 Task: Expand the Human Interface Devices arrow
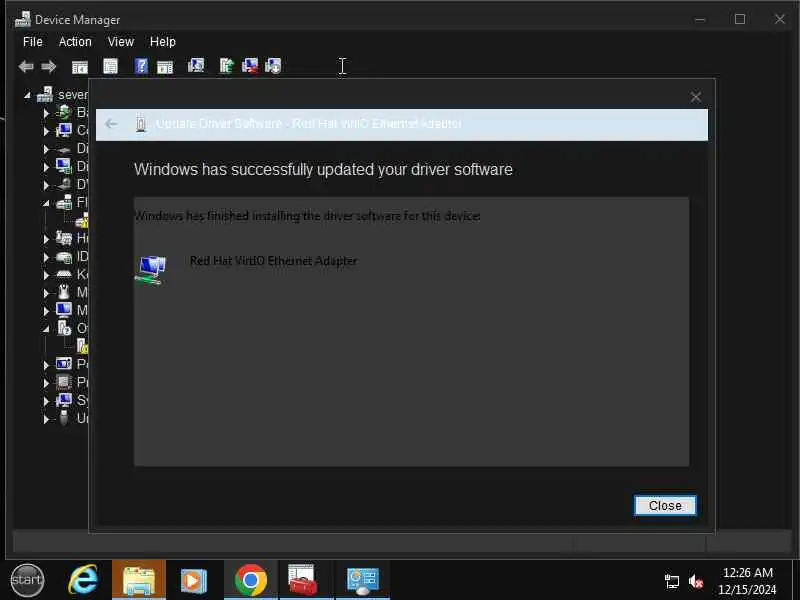tap(46, 239)
